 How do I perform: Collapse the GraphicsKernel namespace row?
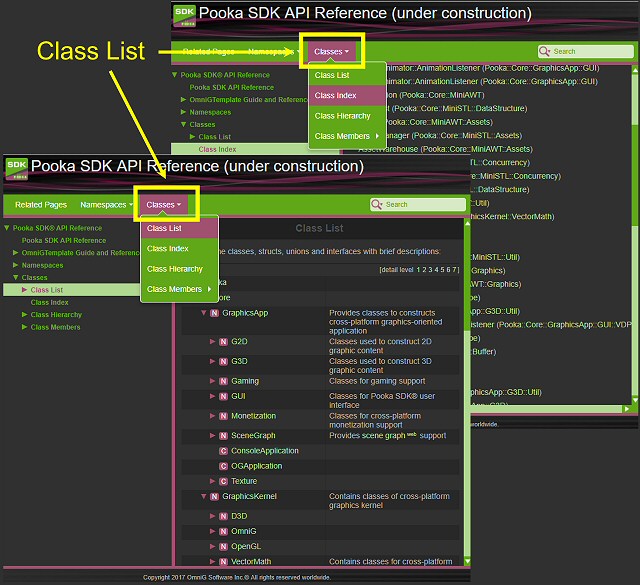point(204,496)
